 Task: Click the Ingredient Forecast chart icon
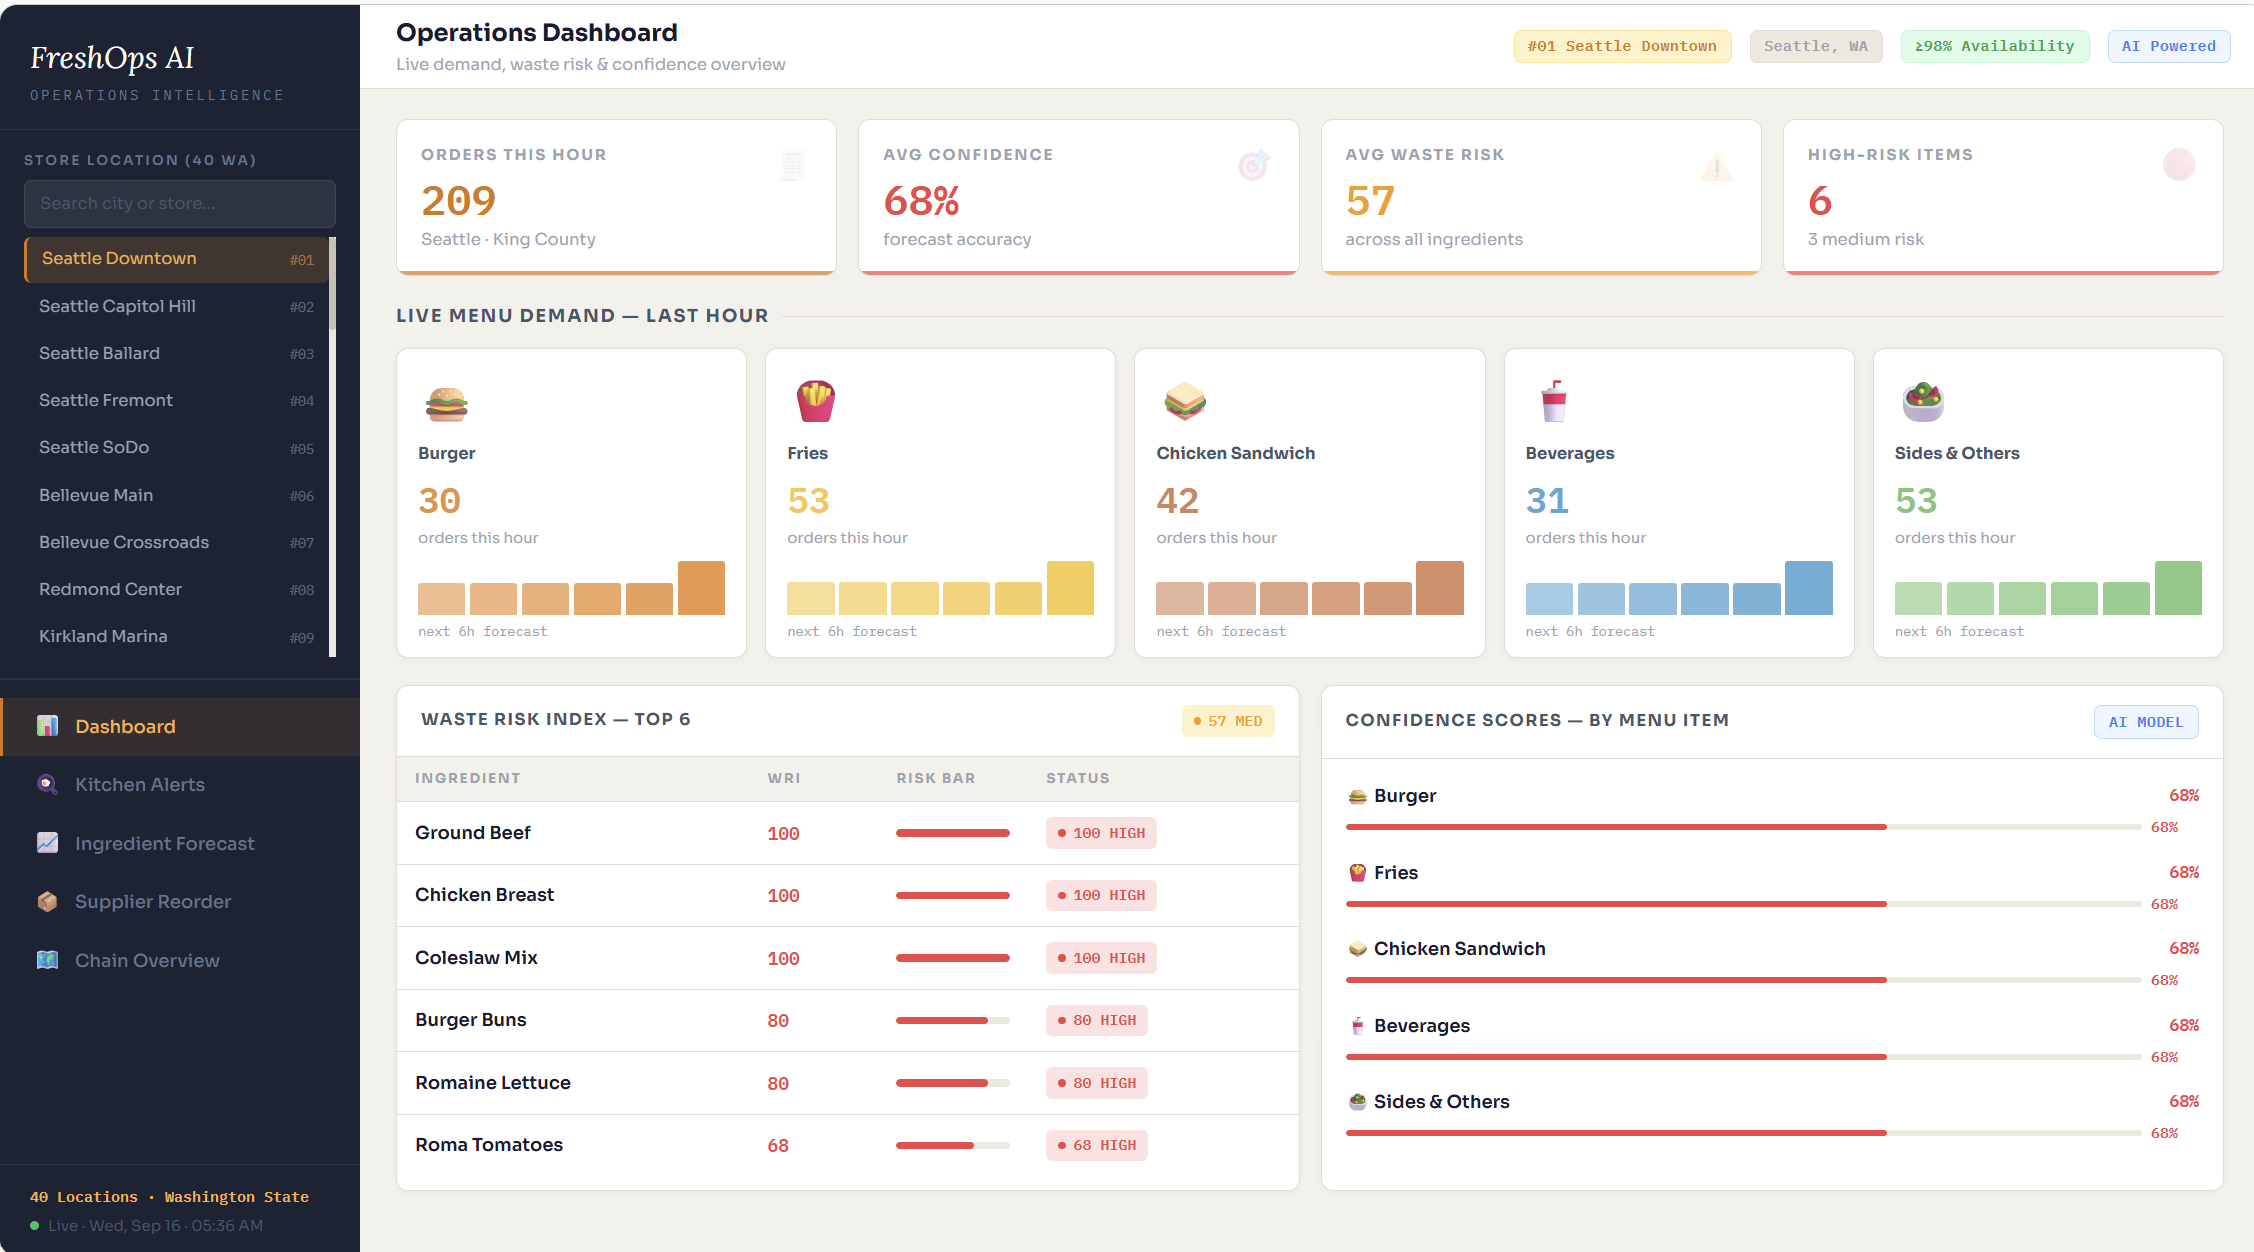[x=47, y=843]
